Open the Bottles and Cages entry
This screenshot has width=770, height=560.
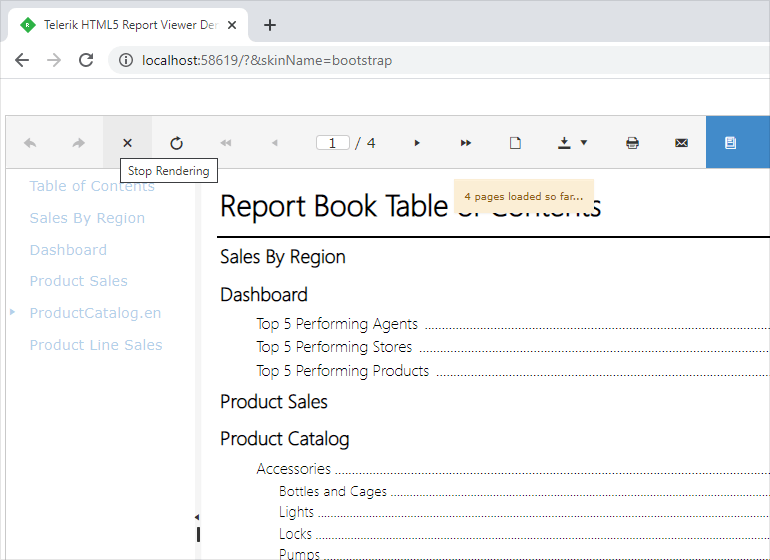pos(333,491)
